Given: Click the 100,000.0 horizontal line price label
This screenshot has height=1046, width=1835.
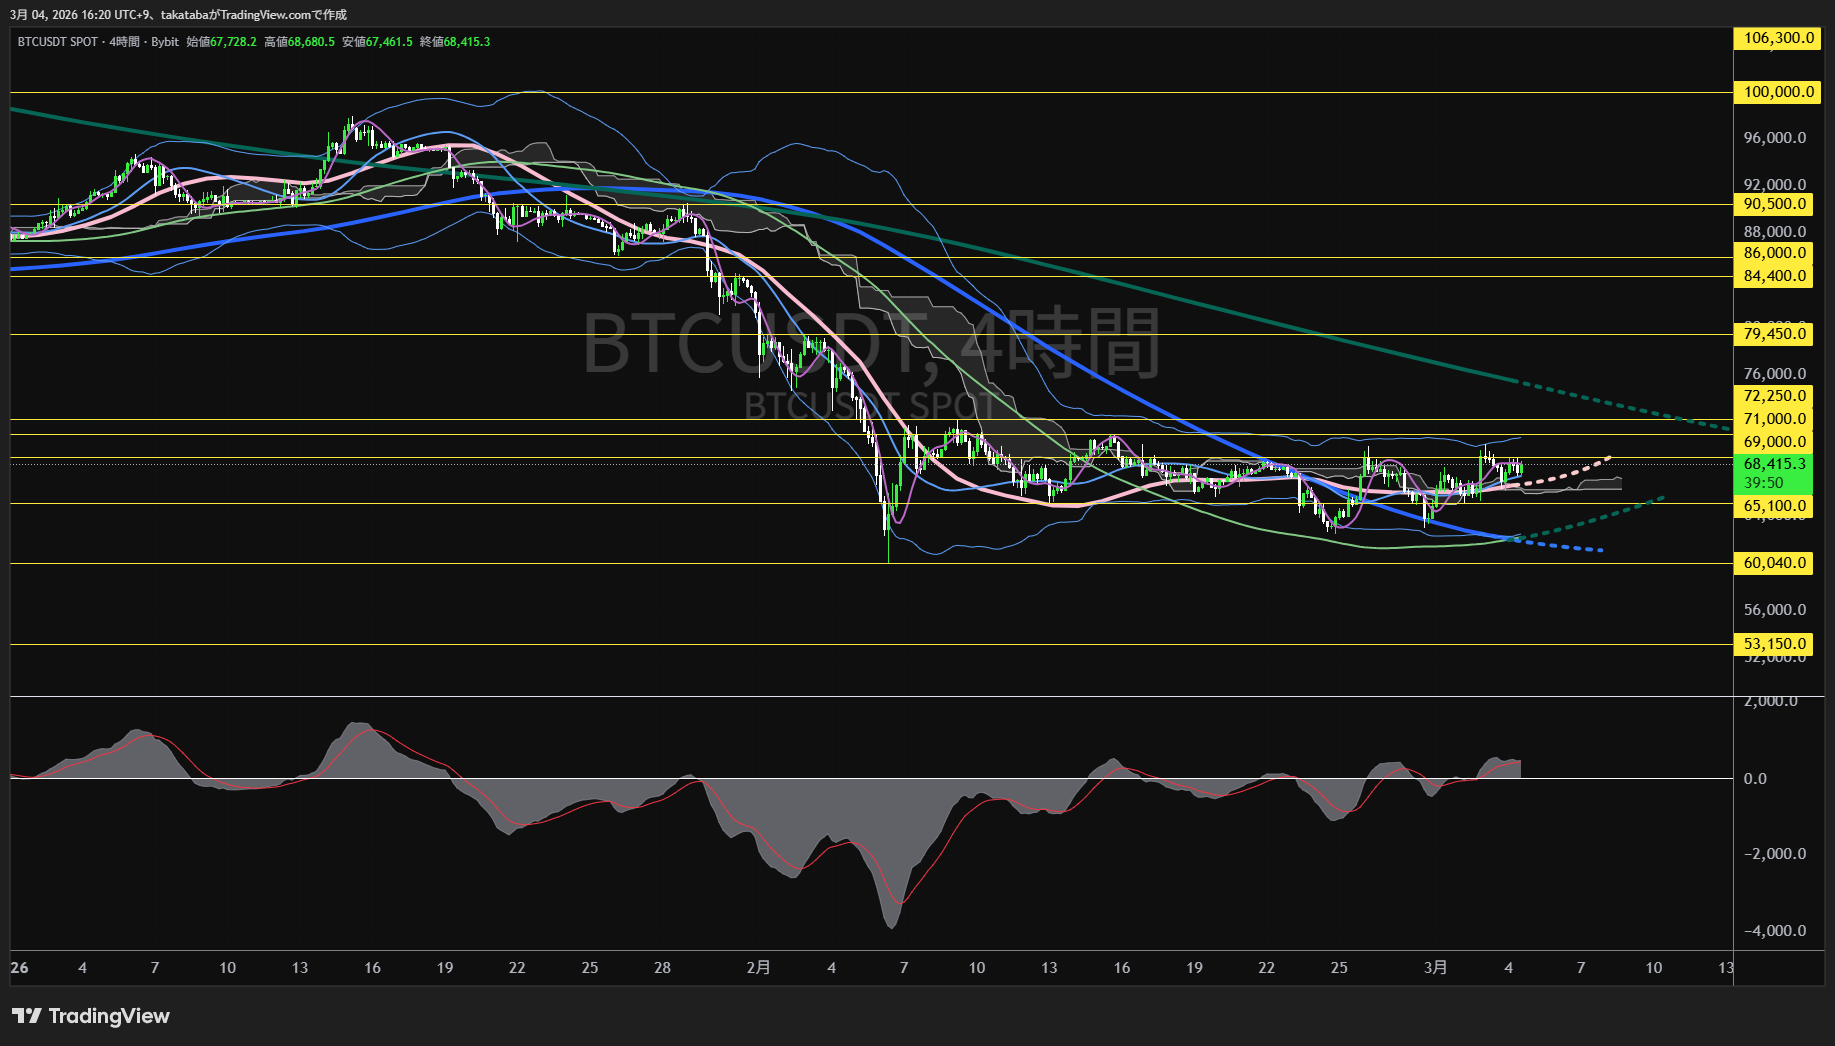Looking at the screenshot, I should click(1777, 92).
